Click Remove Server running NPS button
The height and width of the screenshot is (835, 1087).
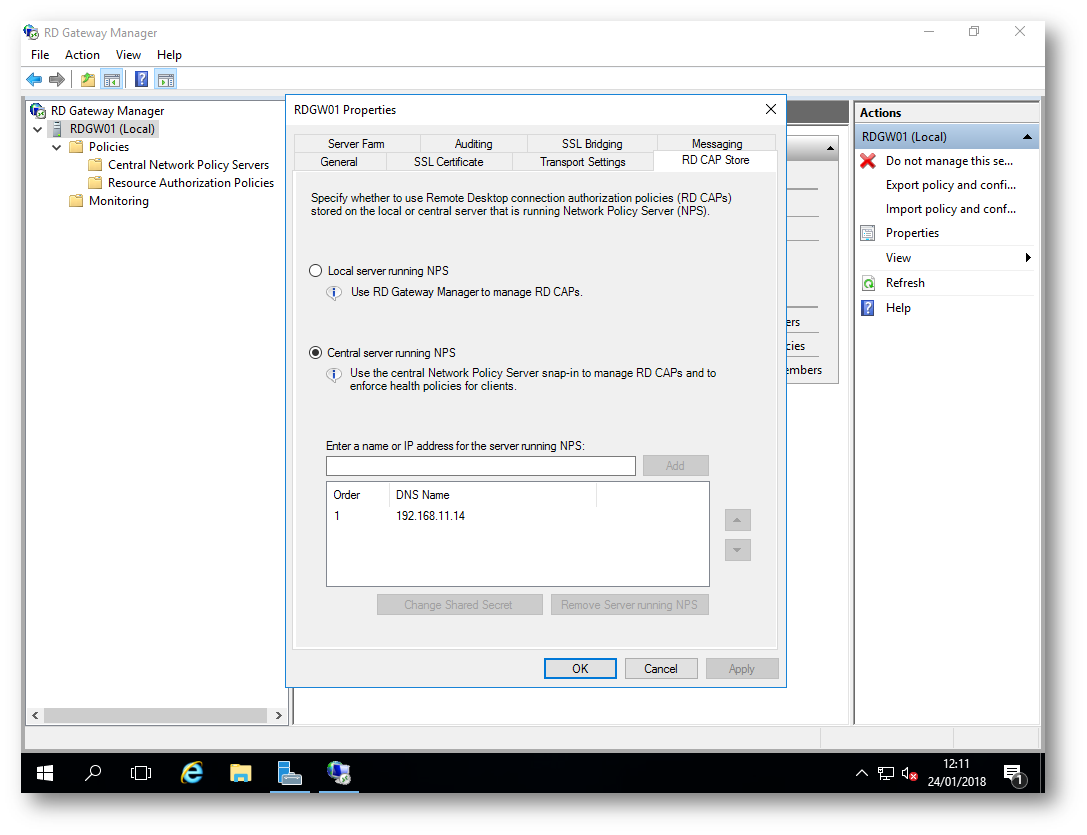629,605
